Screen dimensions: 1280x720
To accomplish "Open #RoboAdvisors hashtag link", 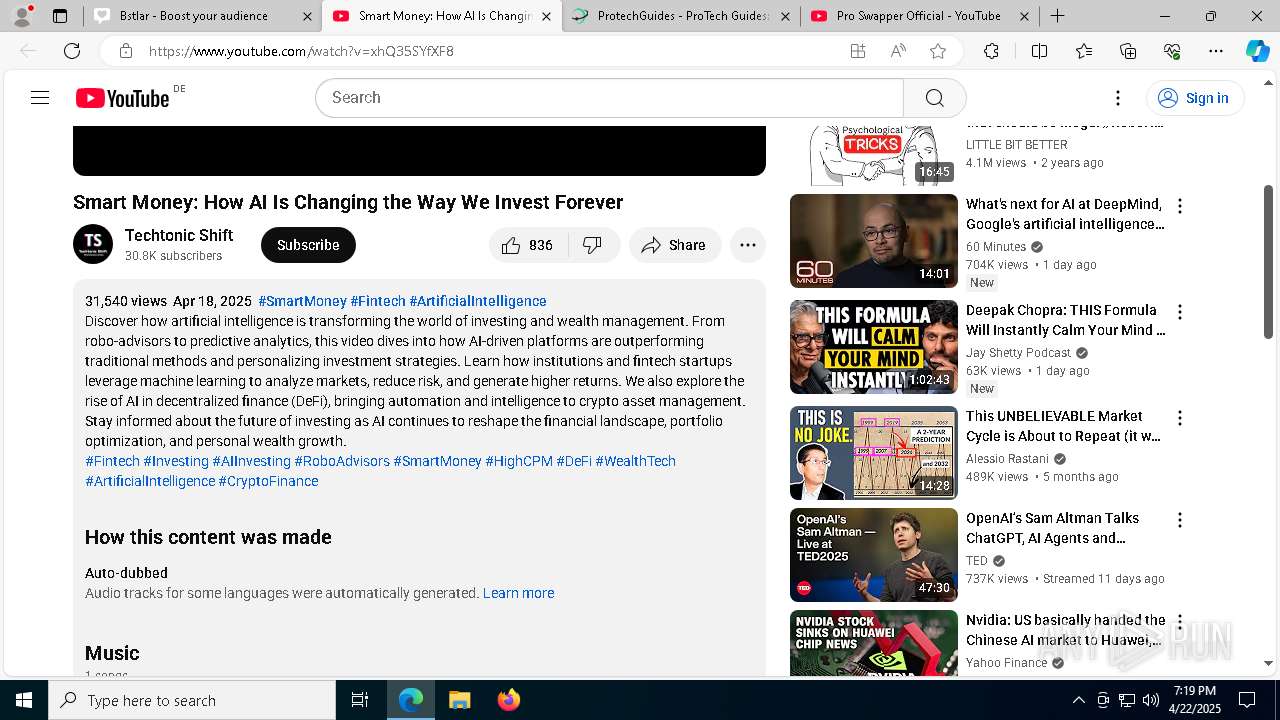I will point(342,461).
